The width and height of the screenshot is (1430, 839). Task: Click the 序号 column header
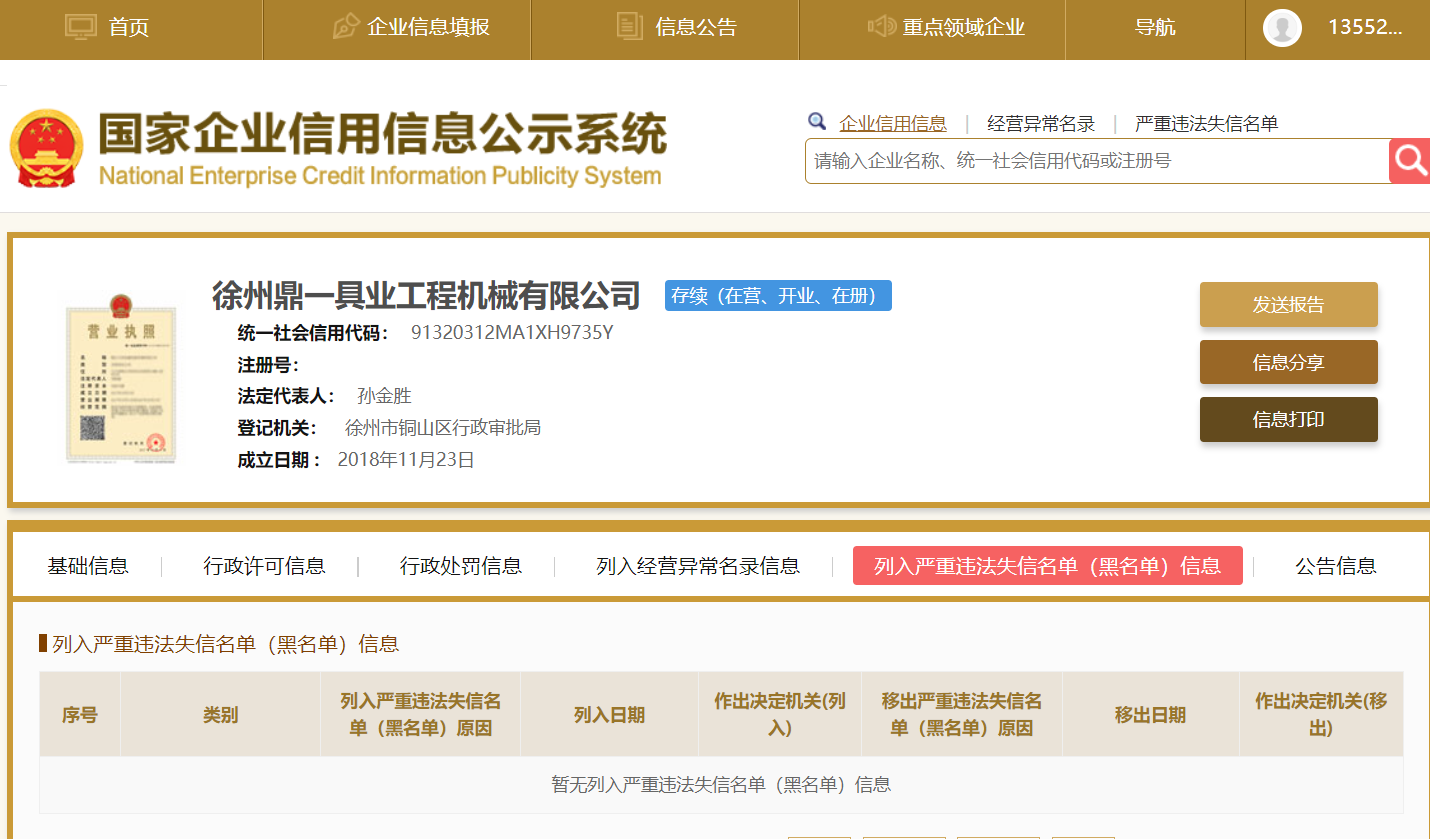coord(80,714)
